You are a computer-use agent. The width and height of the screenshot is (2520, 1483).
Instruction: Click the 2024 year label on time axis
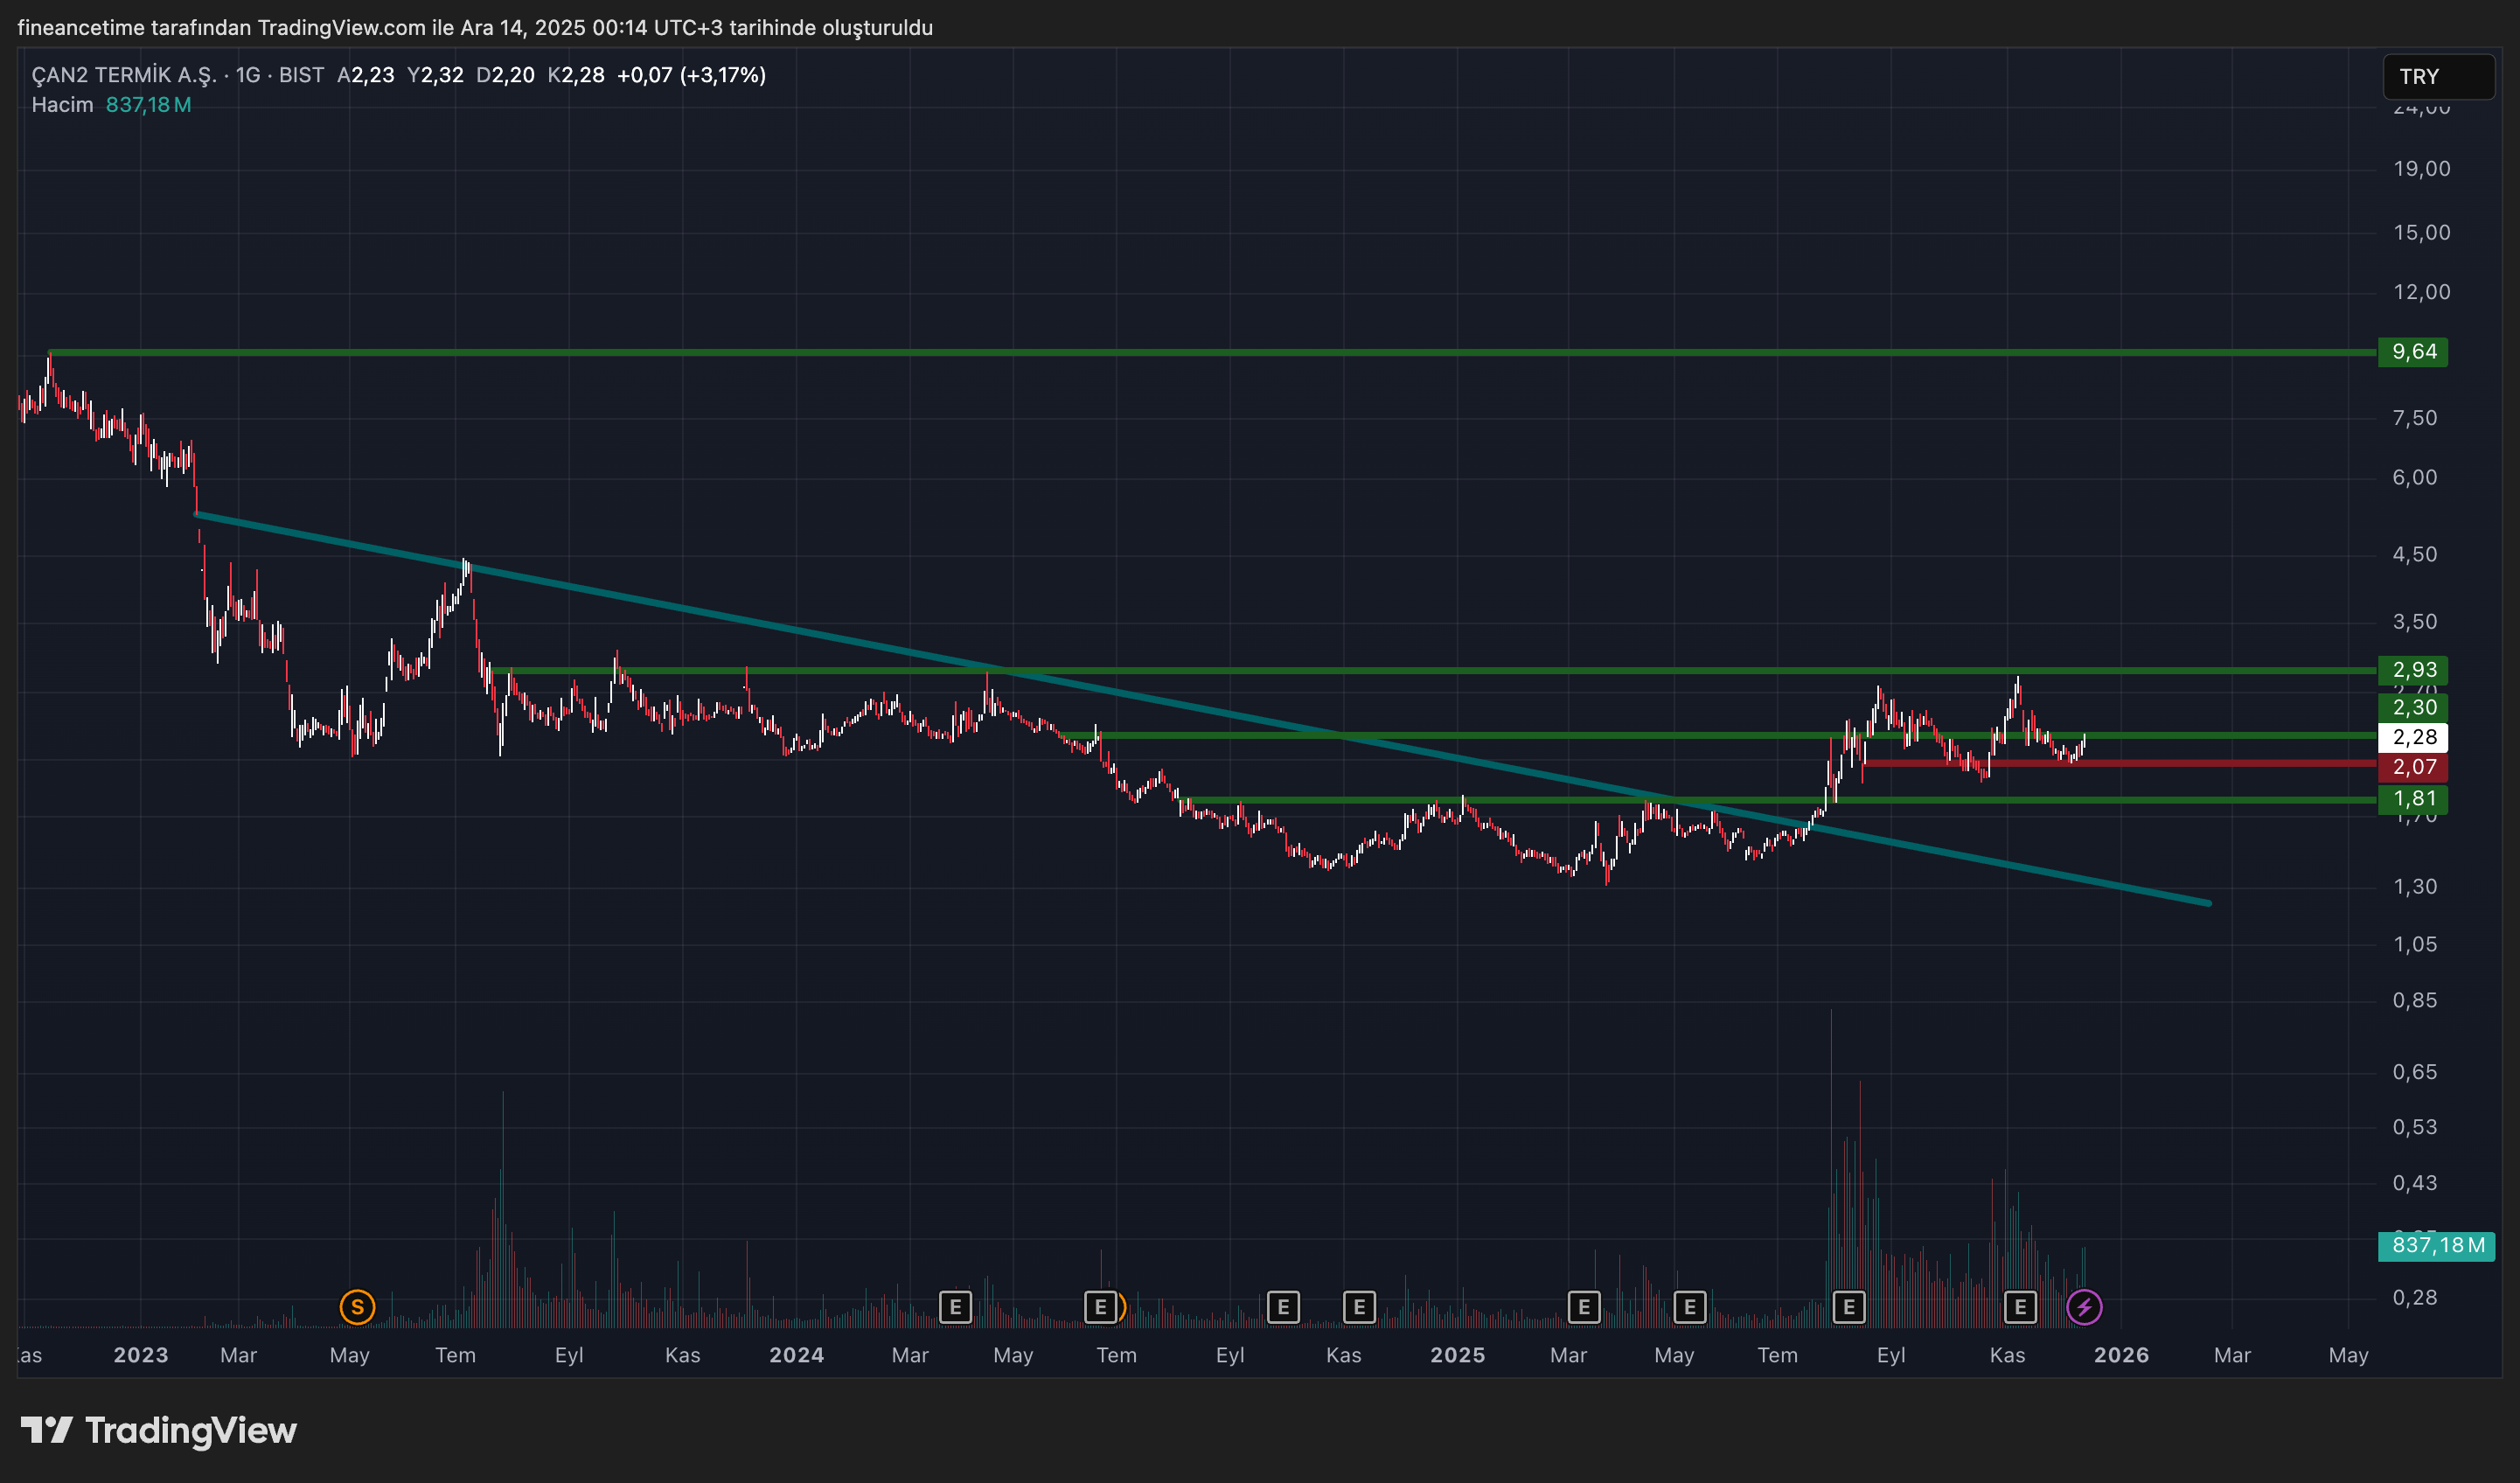tap(796, 1356)
